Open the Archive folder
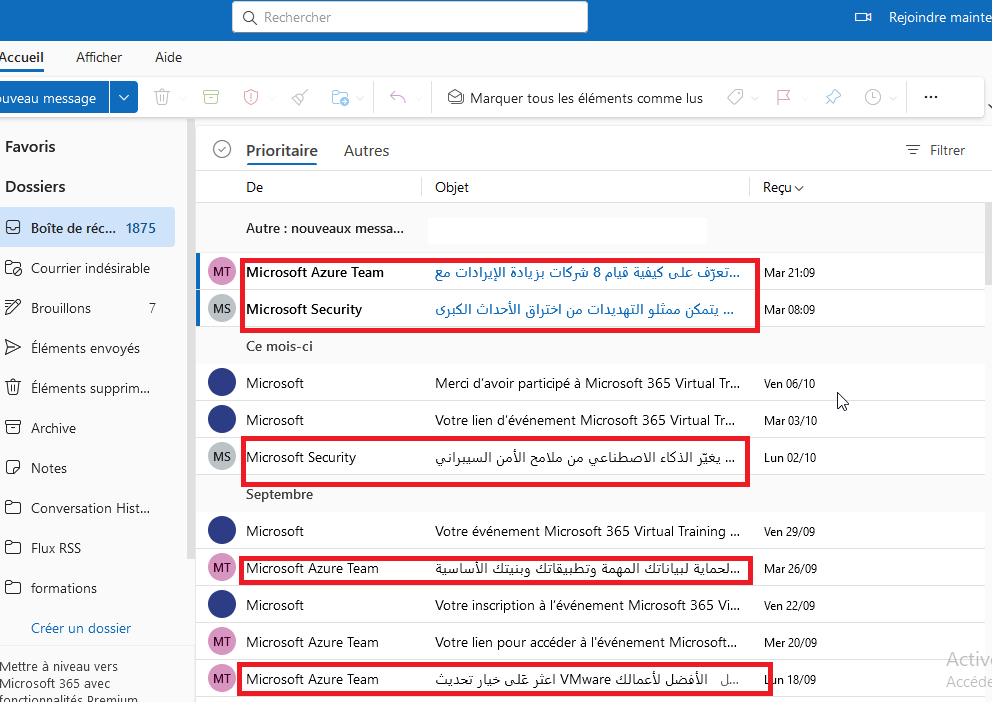Viewport: 992px width, 702px height. coord(87,428)
